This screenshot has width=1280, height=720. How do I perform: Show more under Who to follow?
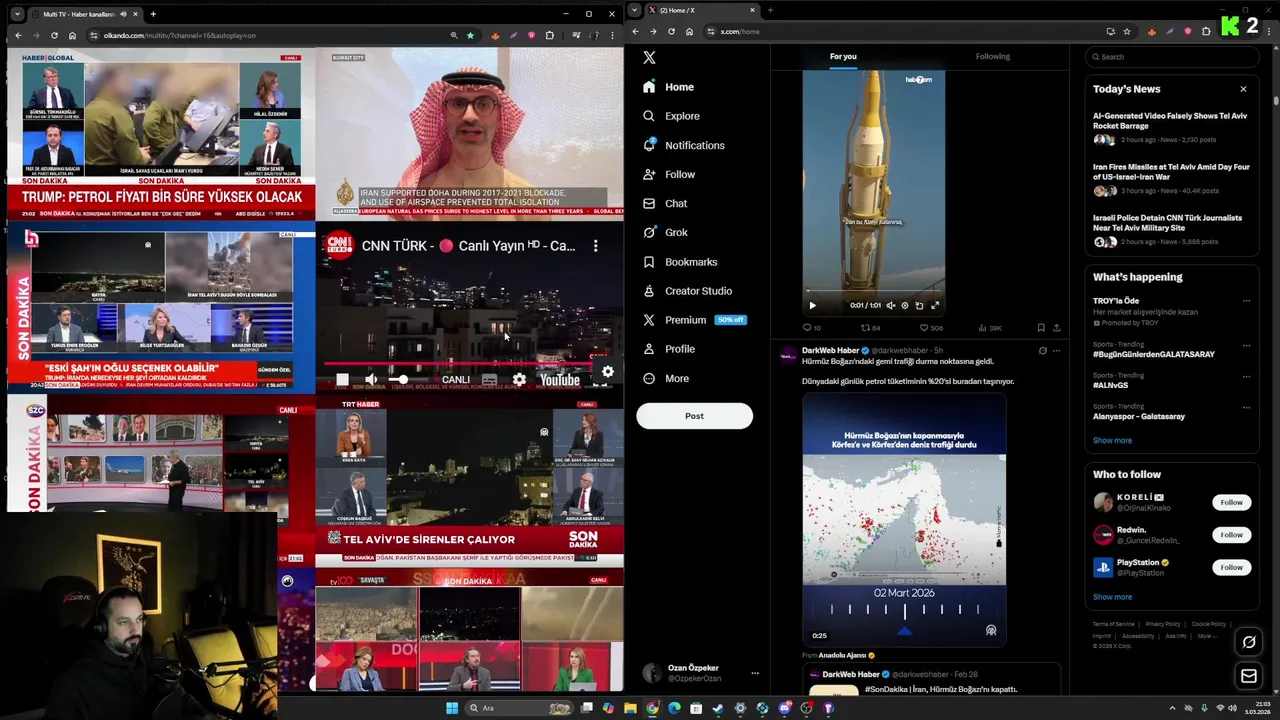[1112, 597]
